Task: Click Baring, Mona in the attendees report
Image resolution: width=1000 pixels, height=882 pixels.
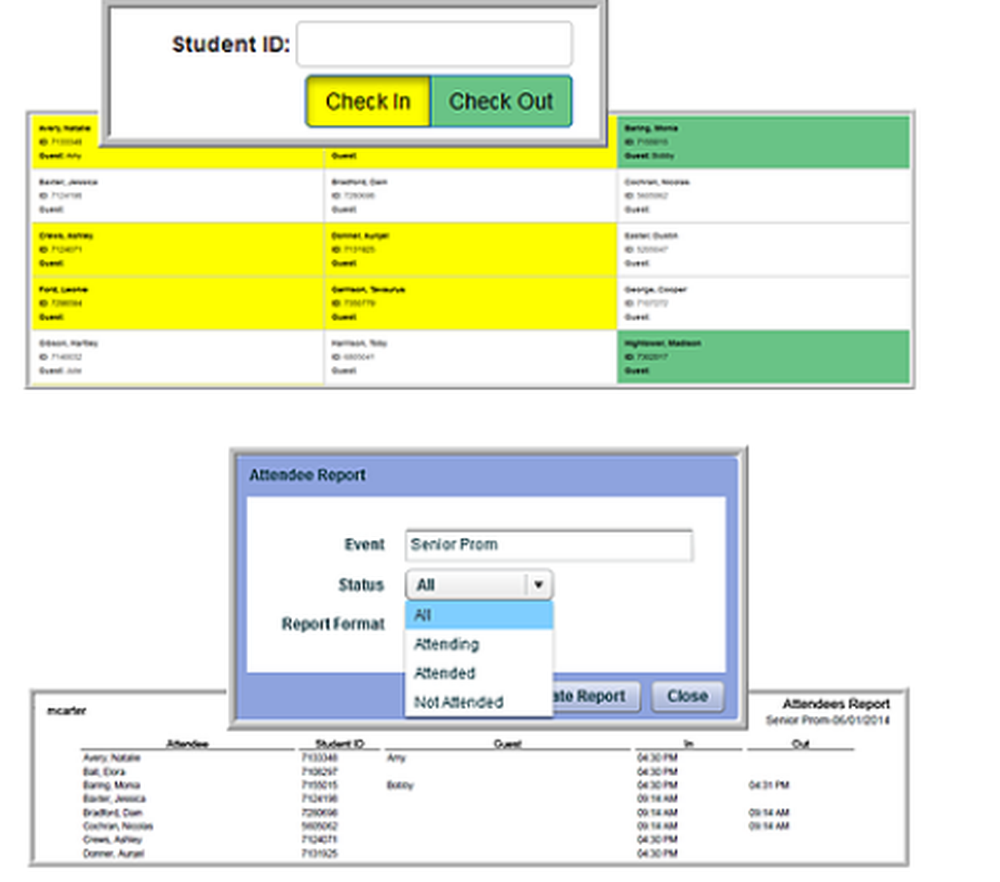Action: pyautogui.click(x=111, y=785)
